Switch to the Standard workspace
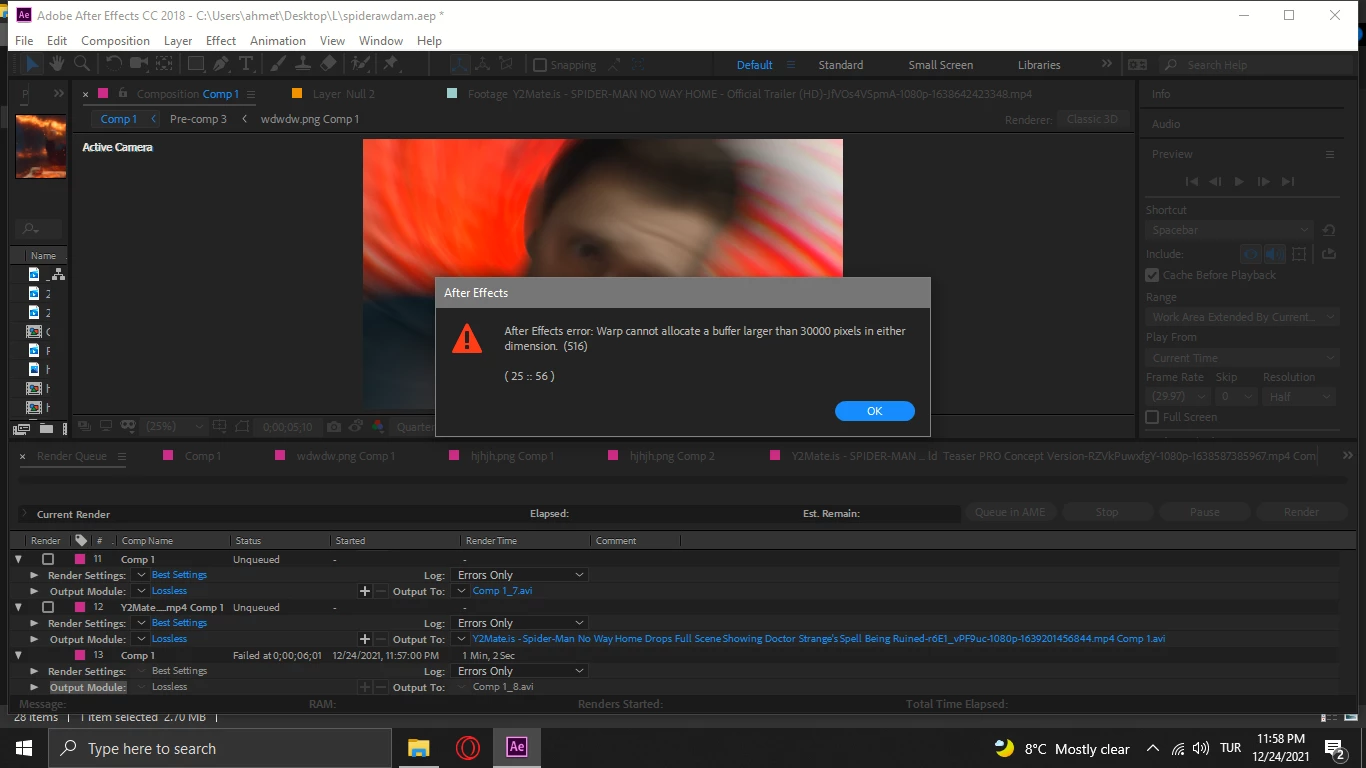This screenshot has width=1366, height=768. [841, 65]
